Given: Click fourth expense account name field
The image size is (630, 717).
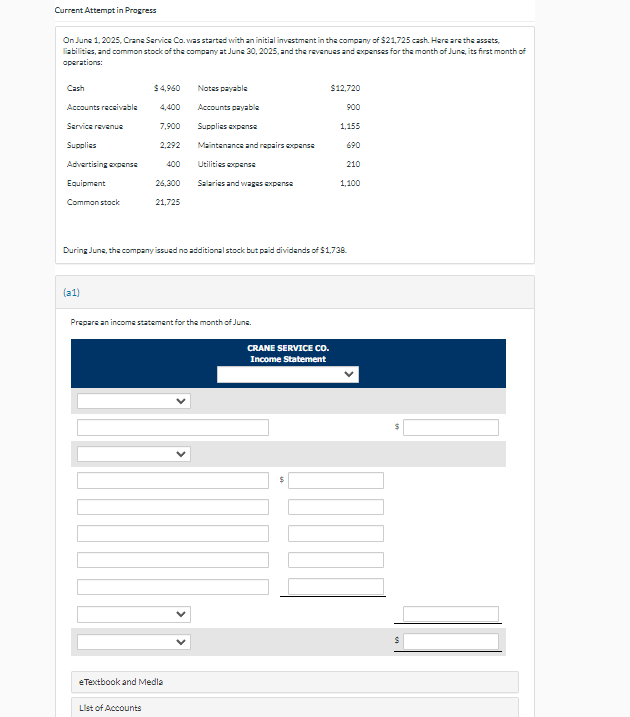Looking at the screenshot, I should 173,560.
